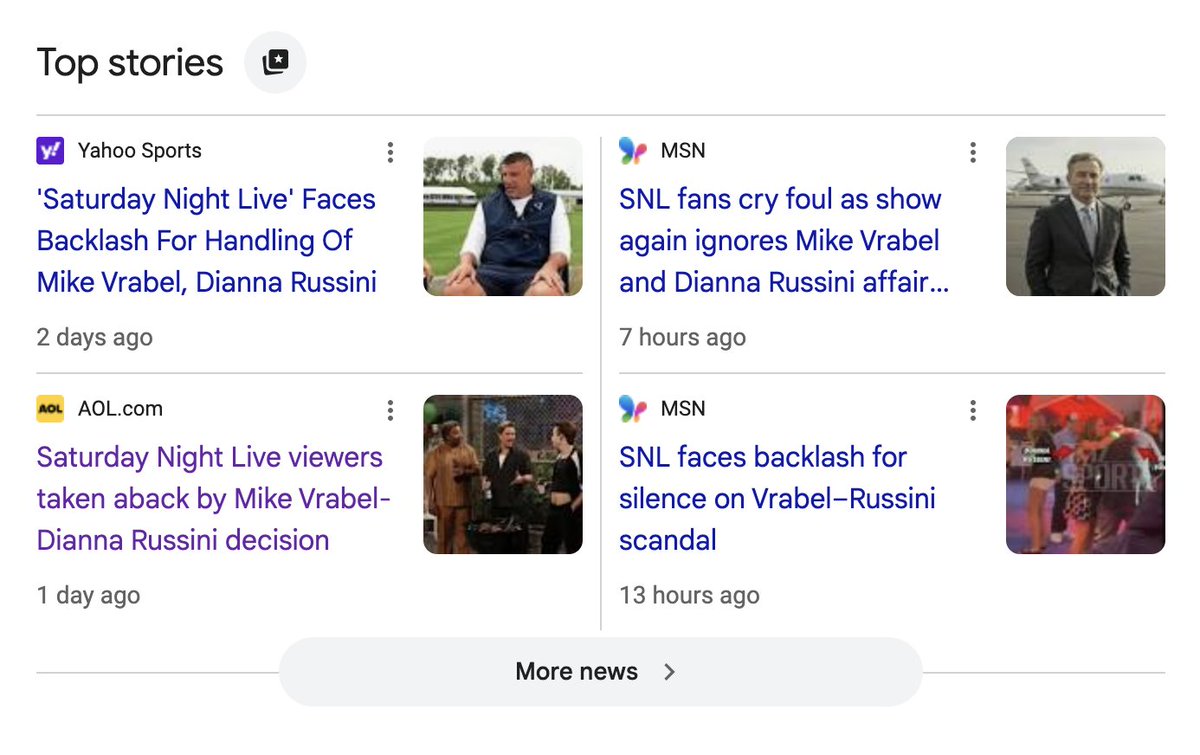
Task: Click 'MSN' source name above 'SNL fans cry foul'
Action: (x=683, y=151)
